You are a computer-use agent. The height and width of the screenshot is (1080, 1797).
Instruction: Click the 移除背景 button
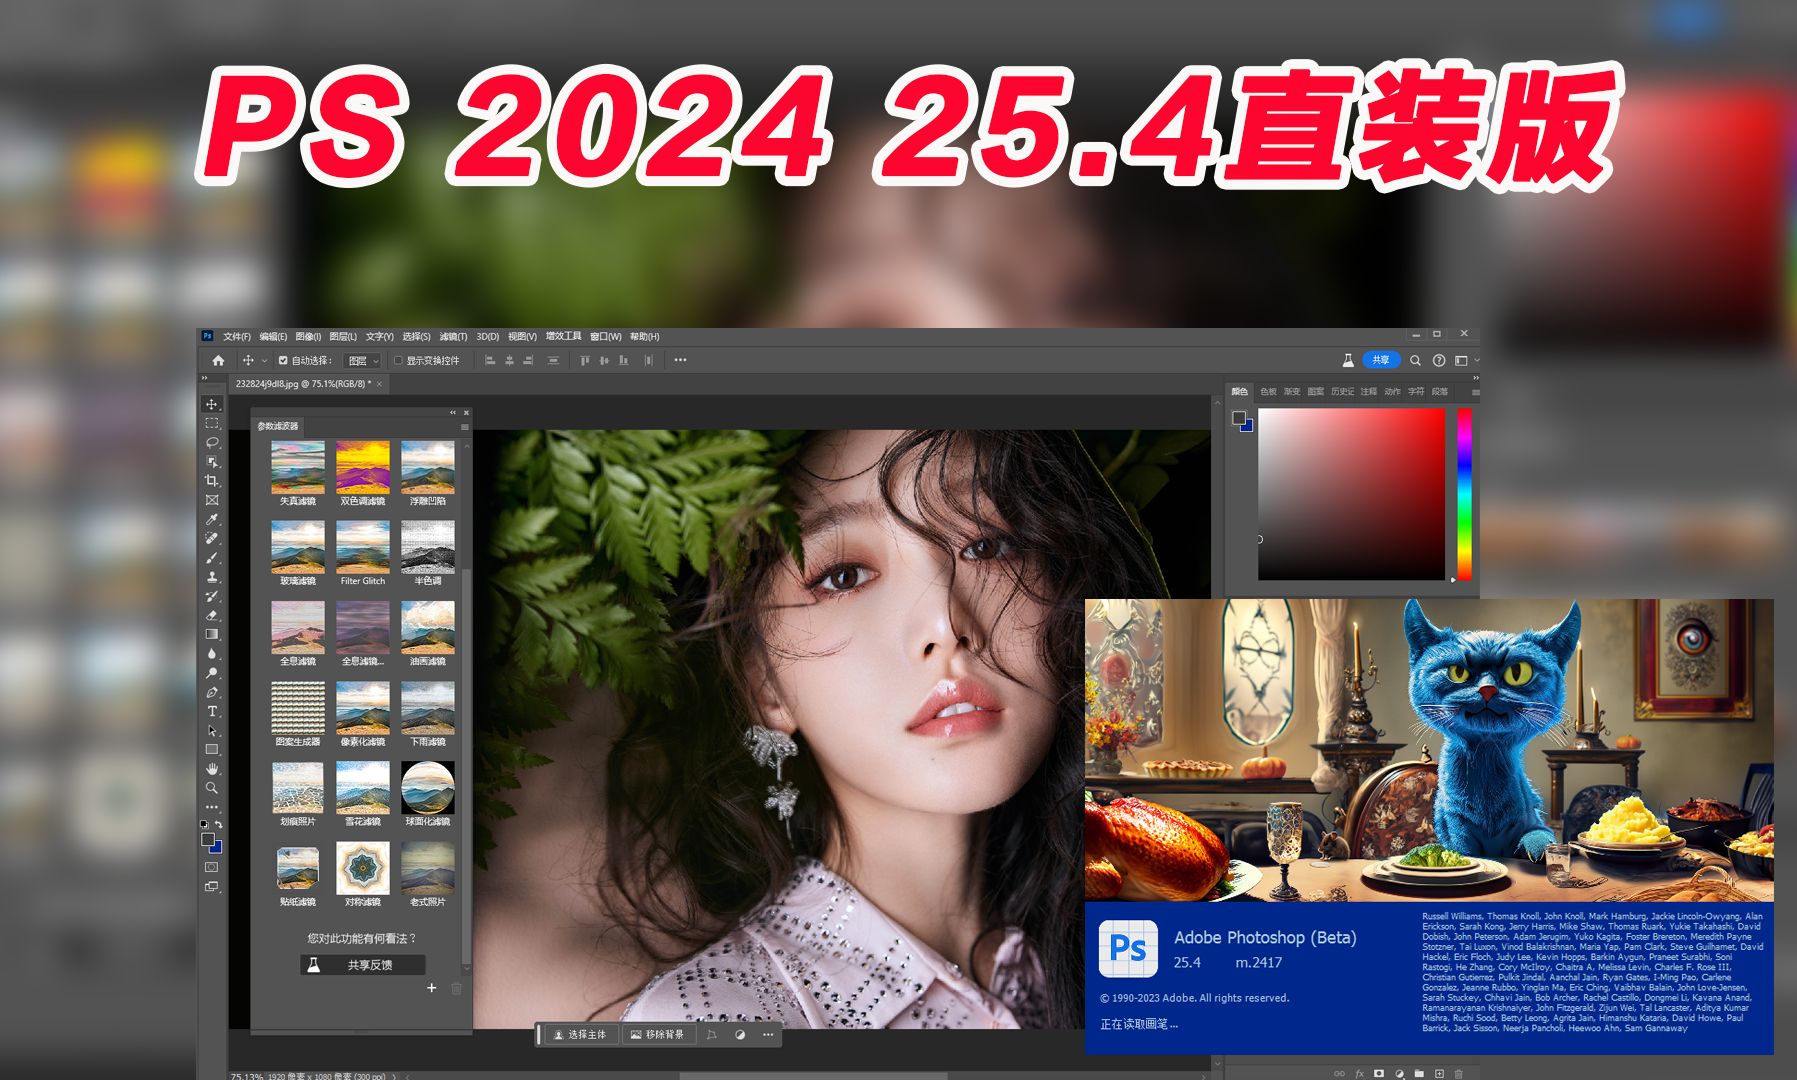[657, 1035]
